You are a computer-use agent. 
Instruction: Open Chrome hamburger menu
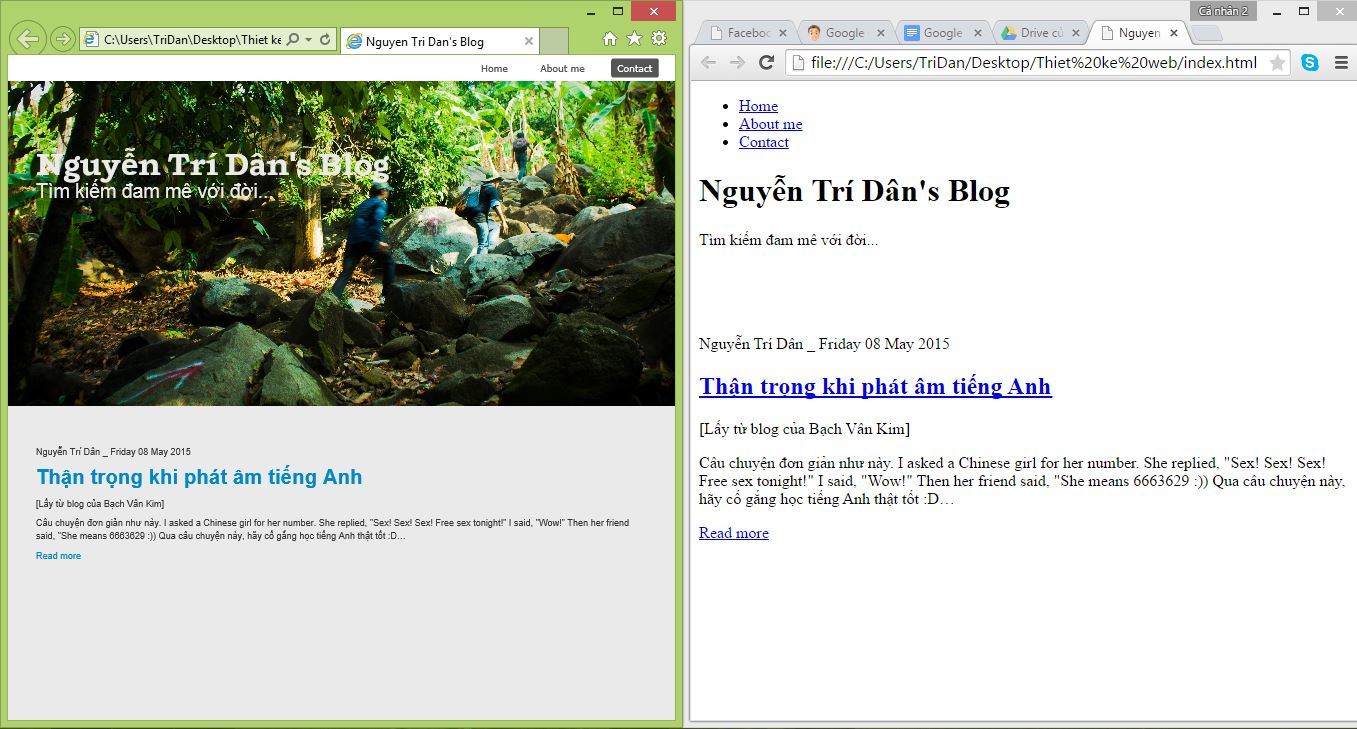pyautogui.click(x=1341, y=63)
